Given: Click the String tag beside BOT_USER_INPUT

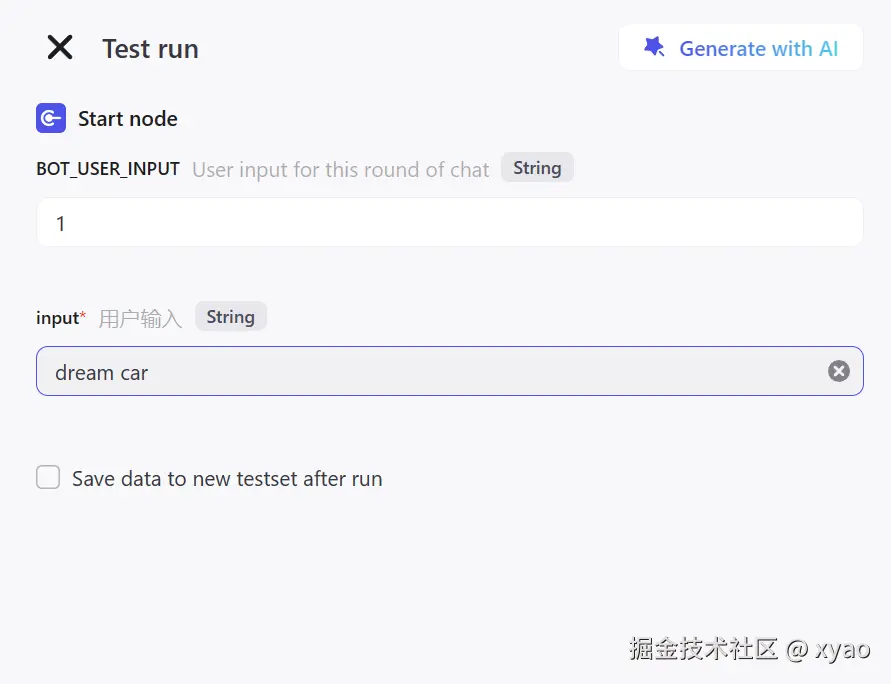Looking at the screenshot, I should [x=537, y=167].
